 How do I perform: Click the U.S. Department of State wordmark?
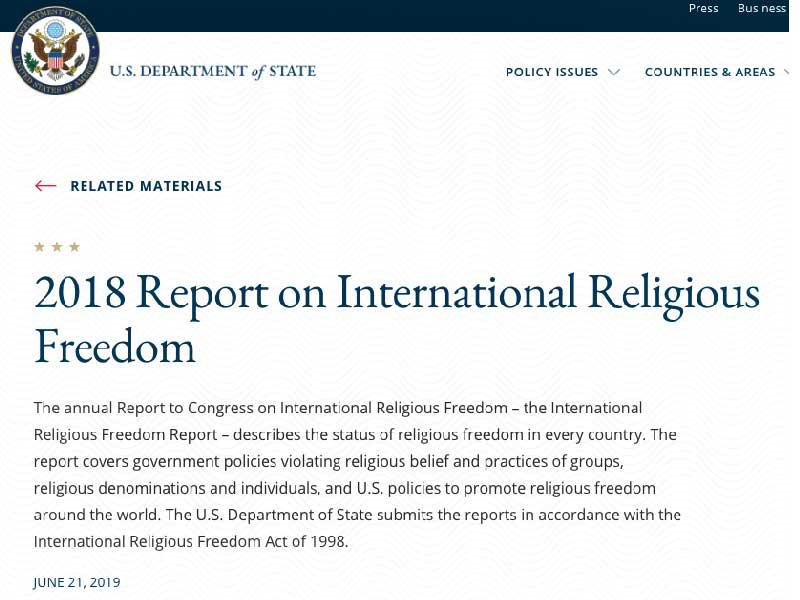pyautogui.click(x=212, y=71)
